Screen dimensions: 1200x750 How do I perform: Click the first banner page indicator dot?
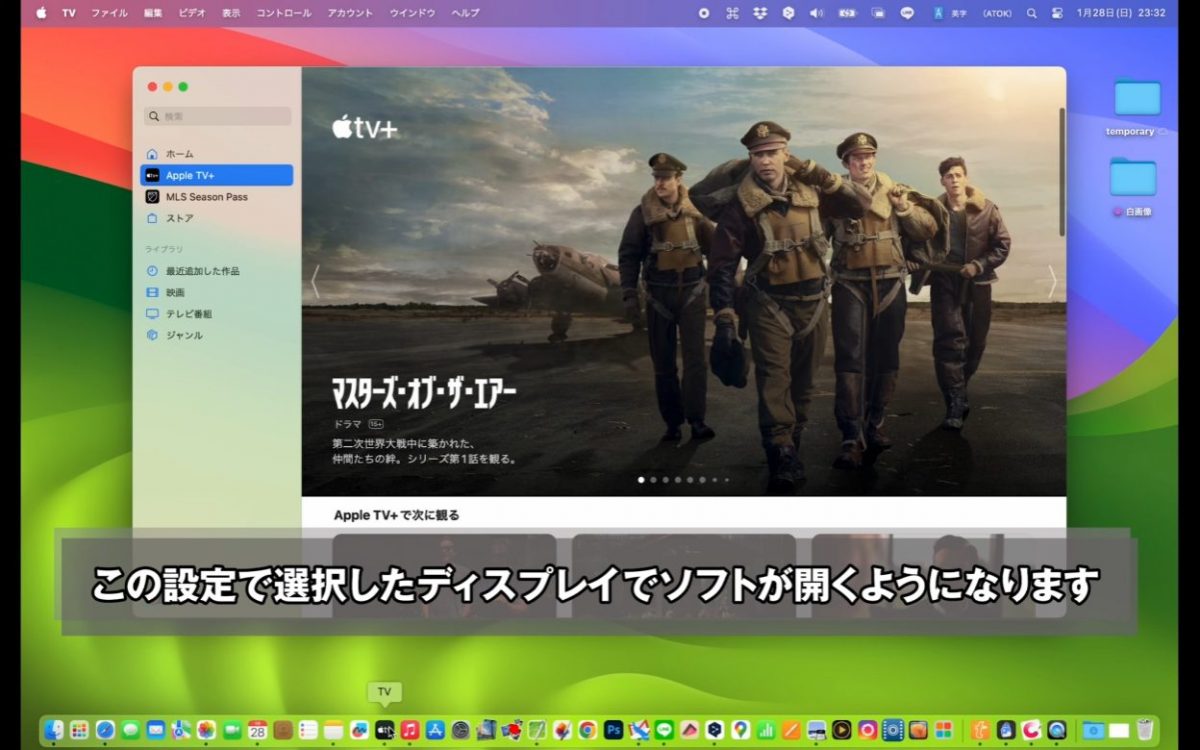(642, 480)
